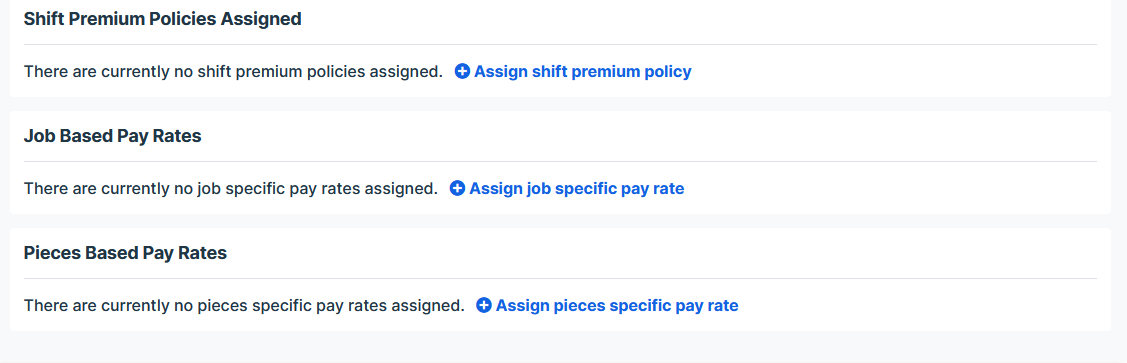Click the plus icon beside job specific pay rate
Viewport: 1127px width, 363px height.
[x=457, y=188]
